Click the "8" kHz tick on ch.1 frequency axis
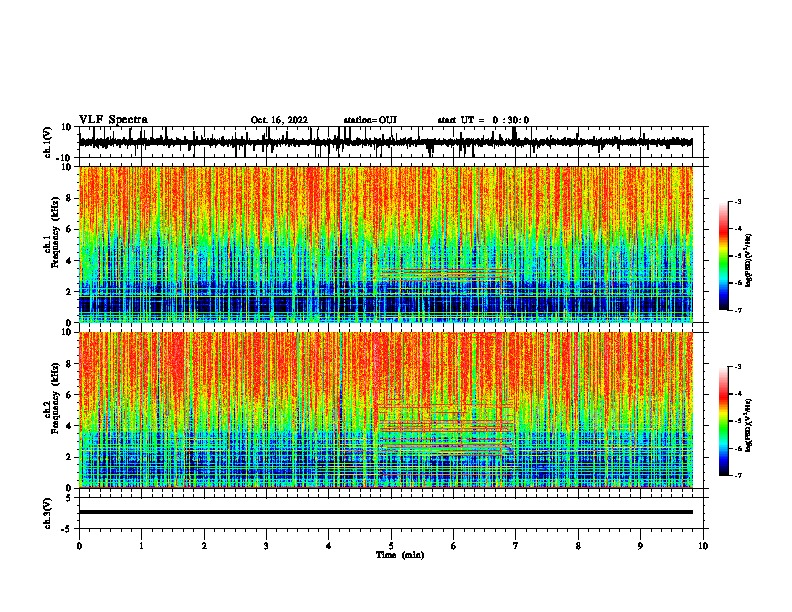The height and width of the screenshot is (612, 792). (69, 198)
